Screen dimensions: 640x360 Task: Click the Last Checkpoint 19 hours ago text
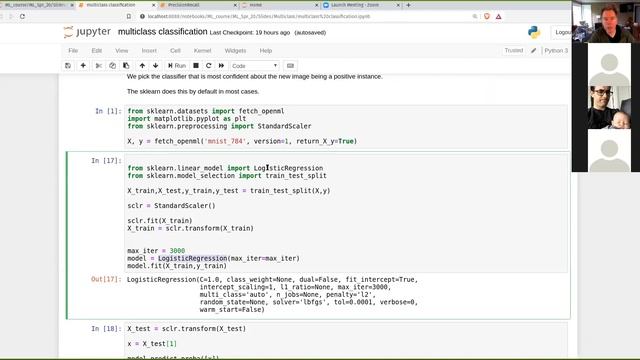(x=250, y=33)
